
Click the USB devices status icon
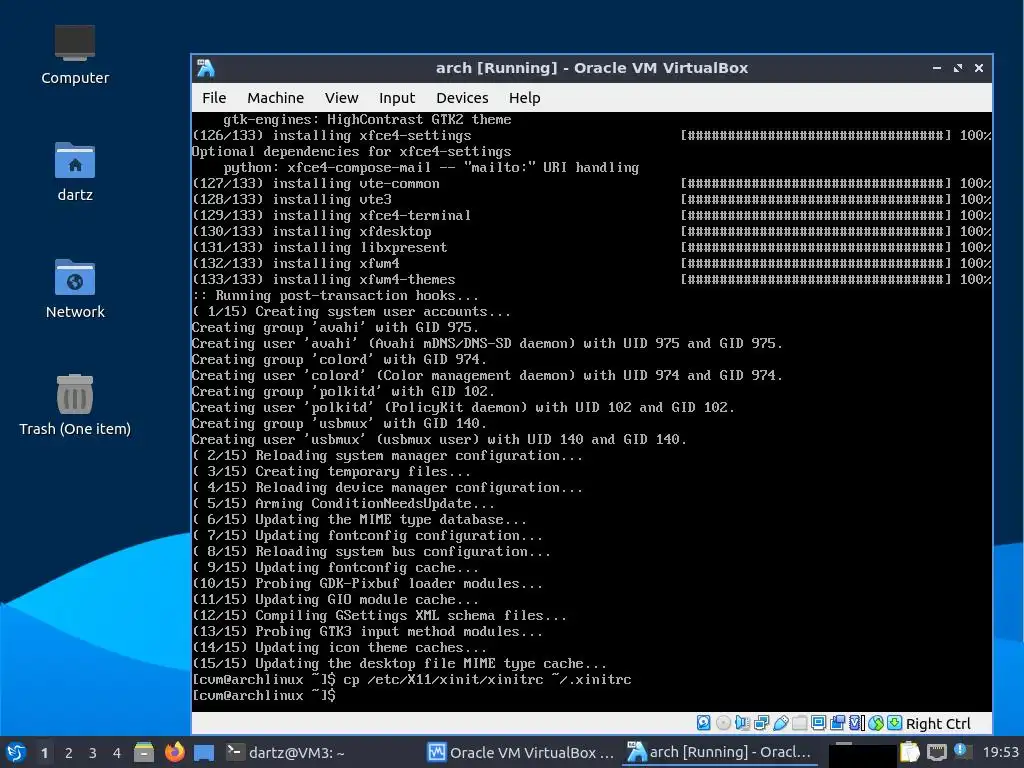(780, 723)
